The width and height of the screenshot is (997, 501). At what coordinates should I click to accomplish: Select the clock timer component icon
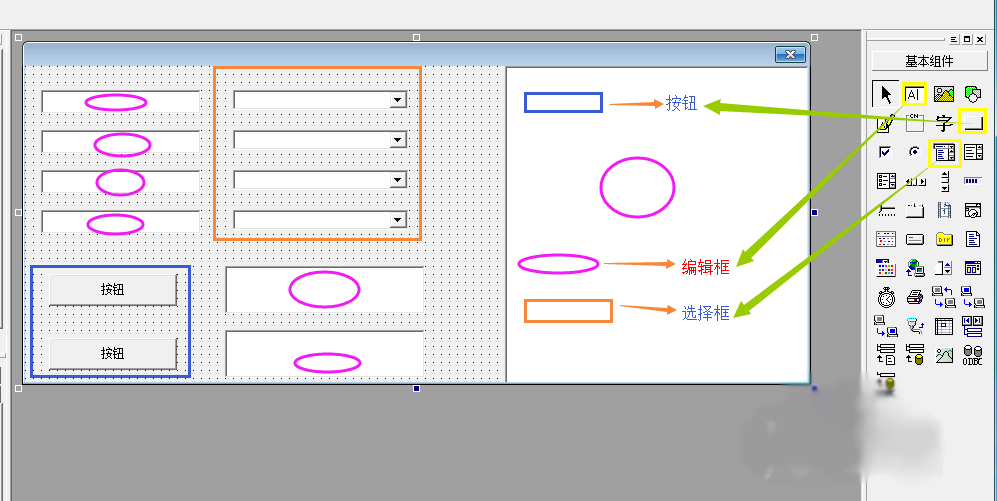coord(886,297)
